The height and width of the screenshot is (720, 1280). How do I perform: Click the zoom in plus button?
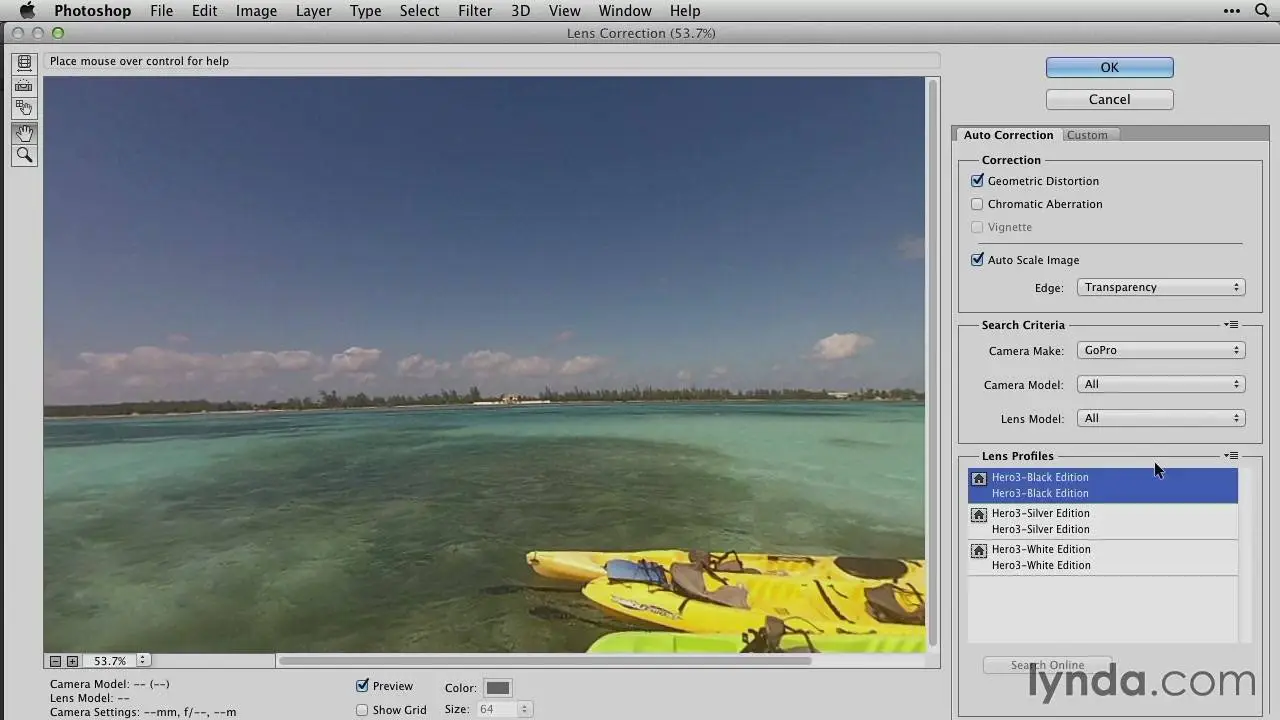pos(72,661)
